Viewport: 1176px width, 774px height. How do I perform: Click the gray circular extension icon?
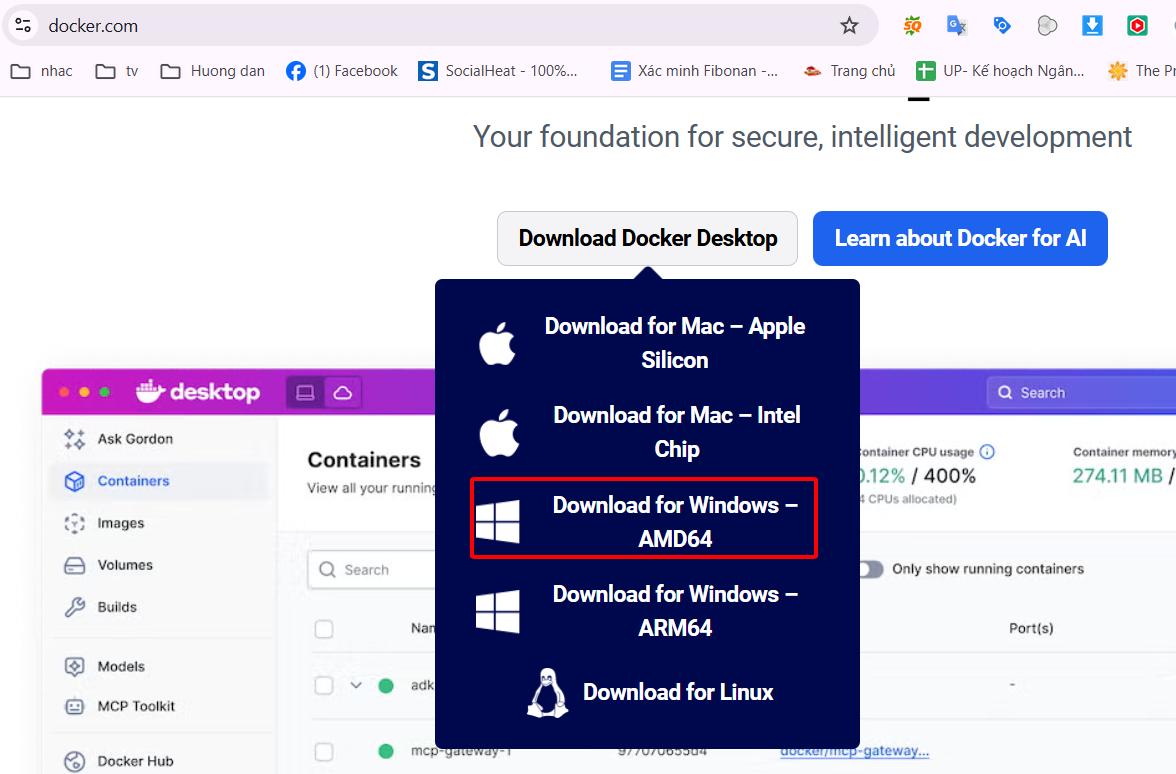click(1047, 26)
